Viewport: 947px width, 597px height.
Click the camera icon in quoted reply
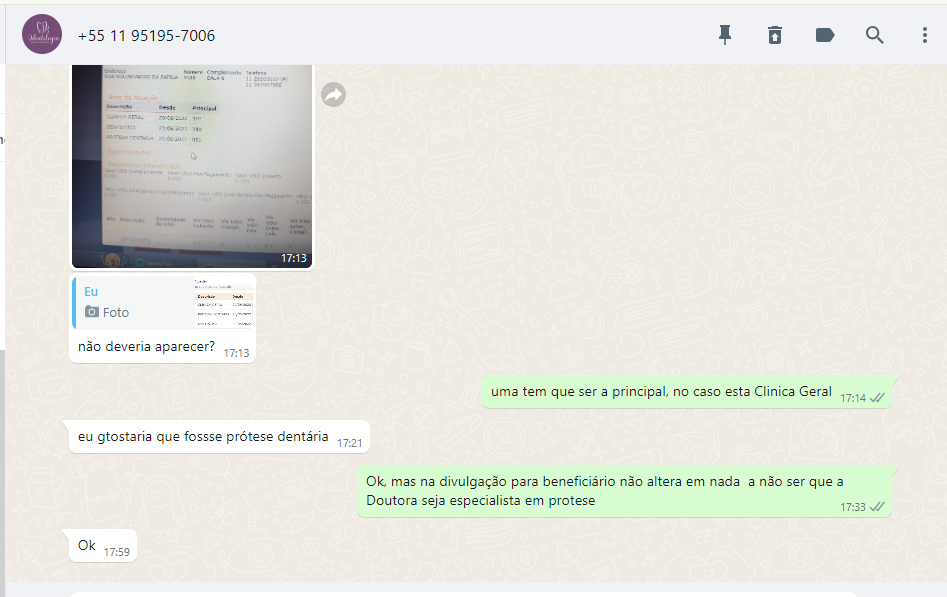click(x=92, y=312)
